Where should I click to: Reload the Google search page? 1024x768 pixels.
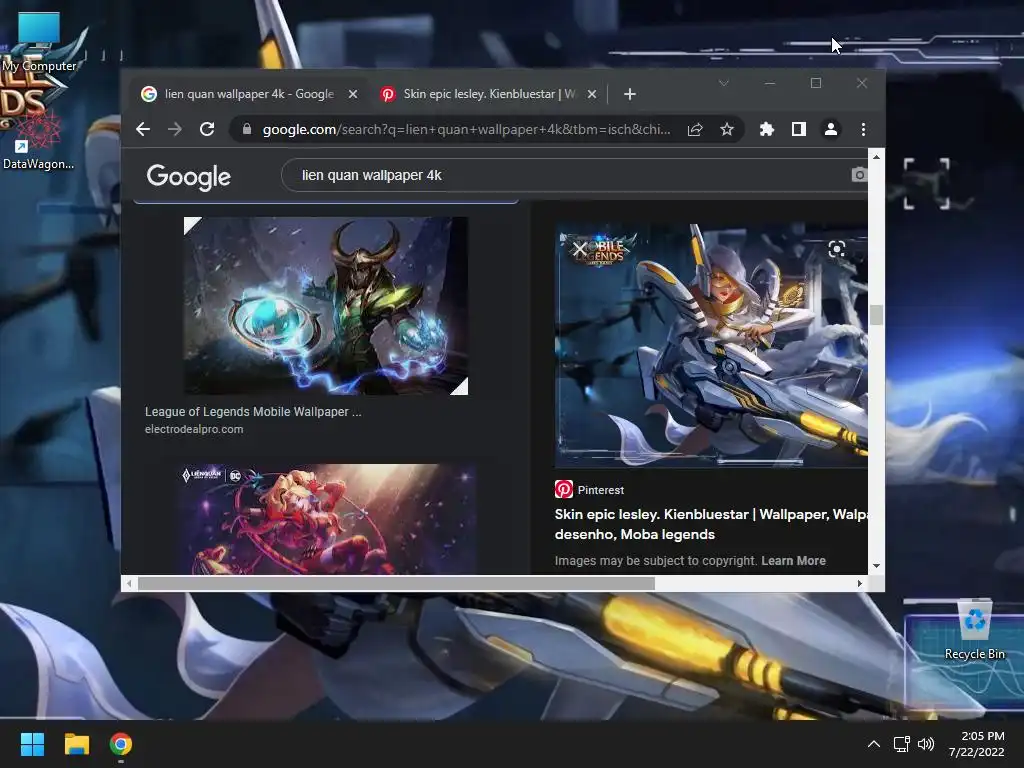click(207, 129)
